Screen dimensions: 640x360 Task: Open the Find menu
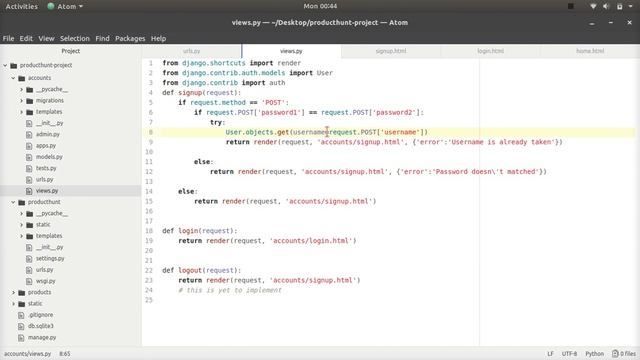click(x=102, y=38)
